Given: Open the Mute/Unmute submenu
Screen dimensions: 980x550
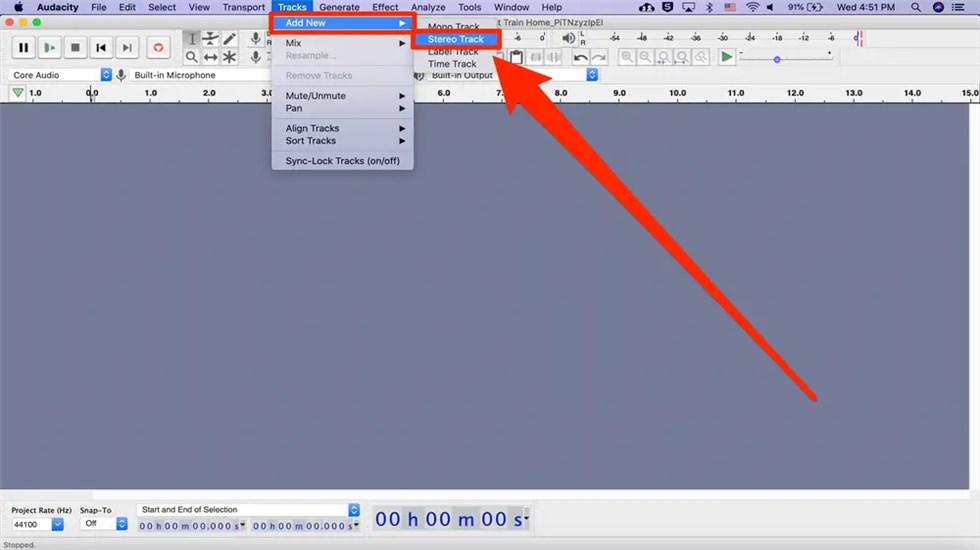Looking at the screenshot, I should point(342,96).
